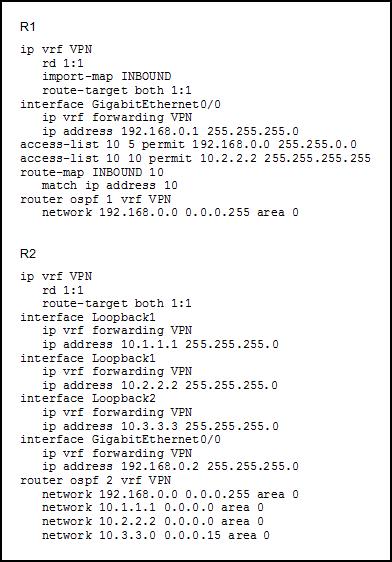The height and width of the screenshot is (562, 392).
Task: Click the R1 heading label
Action: pos(28,27)
